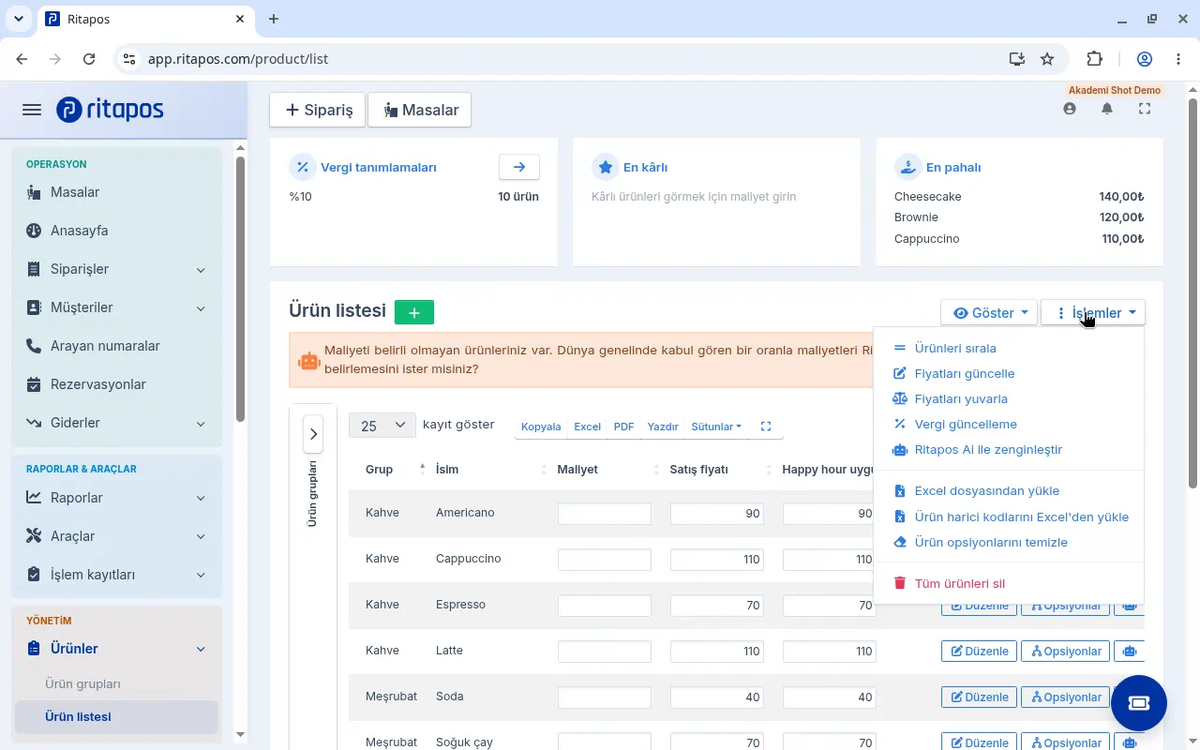
Task: Click the percent icon in Vergi tanımlamaları card
Action: coord(301,167)
